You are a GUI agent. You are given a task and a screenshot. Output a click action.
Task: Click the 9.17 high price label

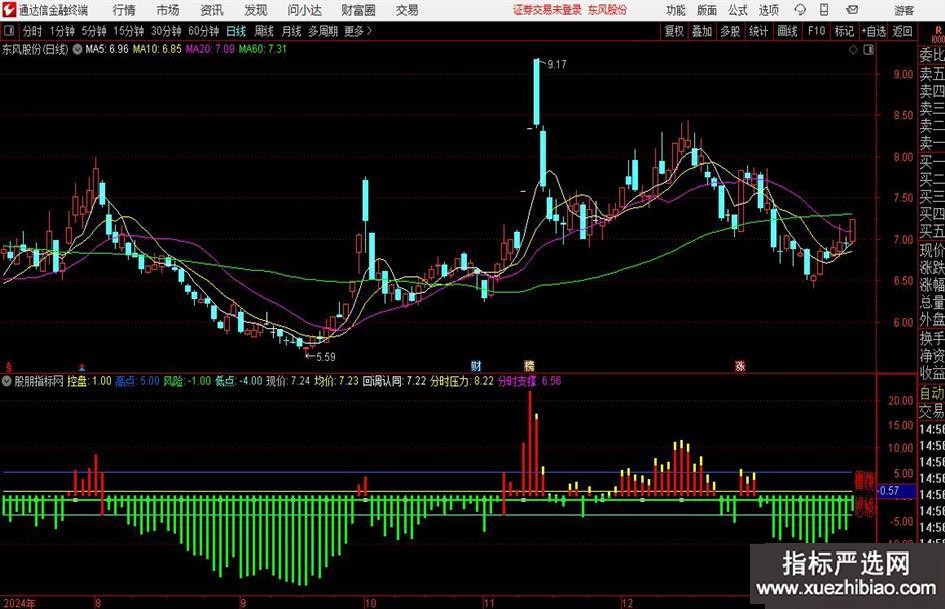[x=557, y=64]
